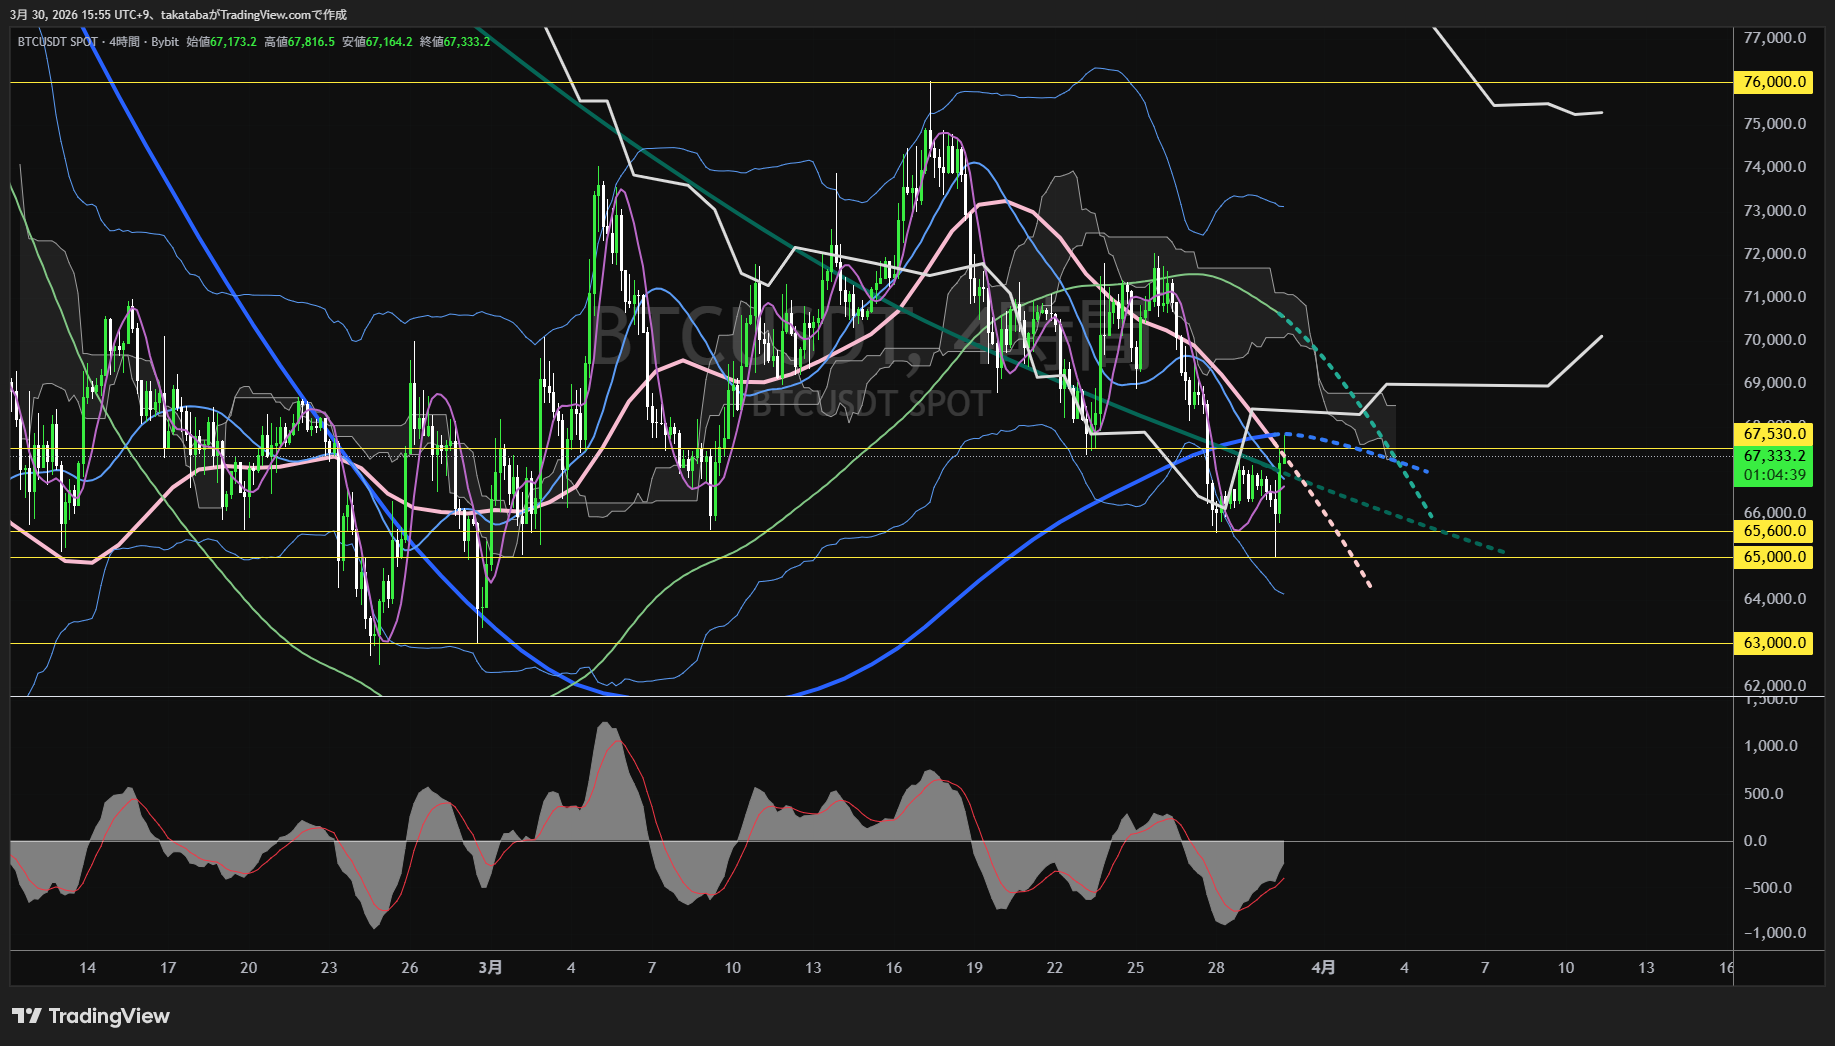The width and height of the screenshot is (1835, 1046).
Task: Select the yellow 67,530.0 price label
Action: (x=1774, y=434)
